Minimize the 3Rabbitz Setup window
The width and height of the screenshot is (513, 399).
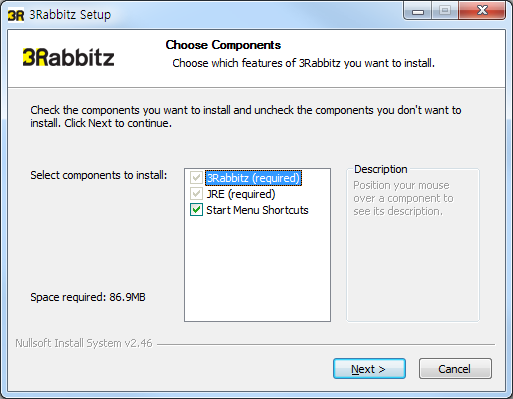click(x=418, y=11)
